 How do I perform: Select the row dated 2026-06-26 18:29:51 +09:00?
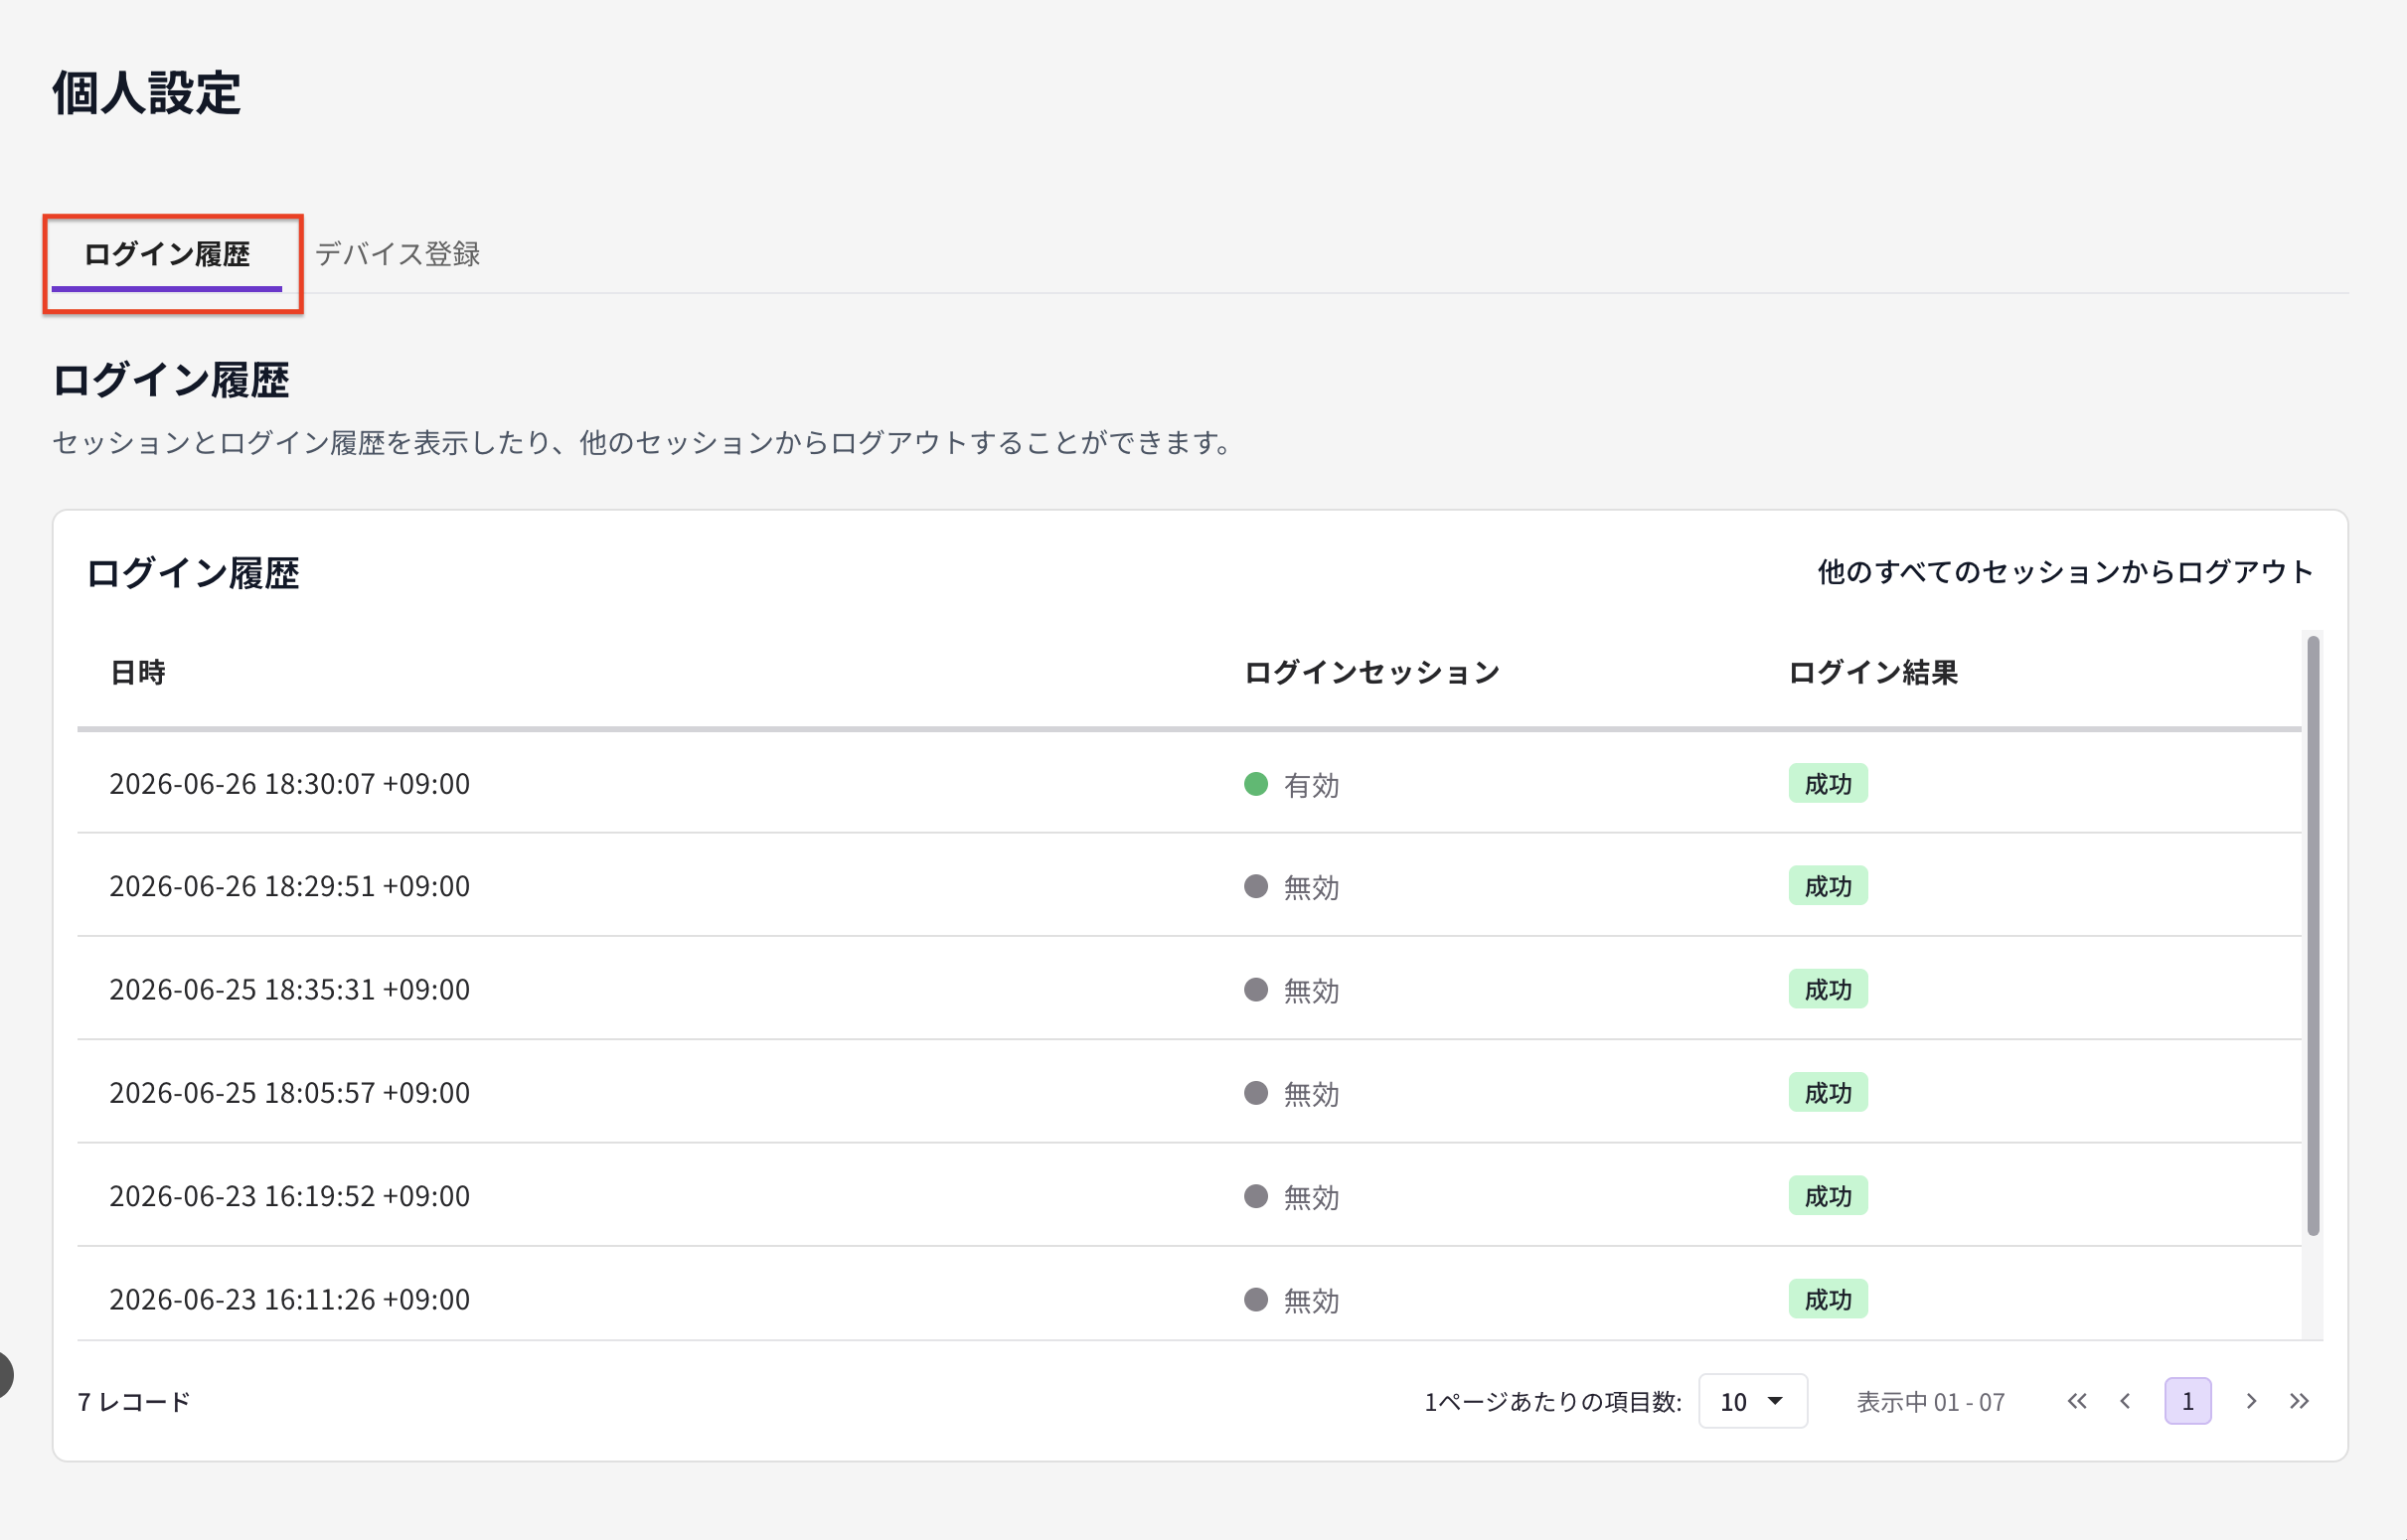click(1189, 885)
